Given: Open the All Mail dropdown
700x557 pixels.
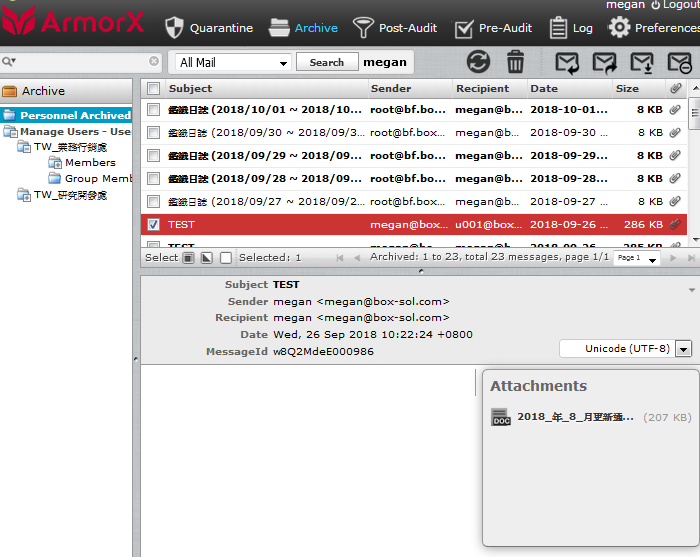Looking at the screenshot, I should pos(233,62).
